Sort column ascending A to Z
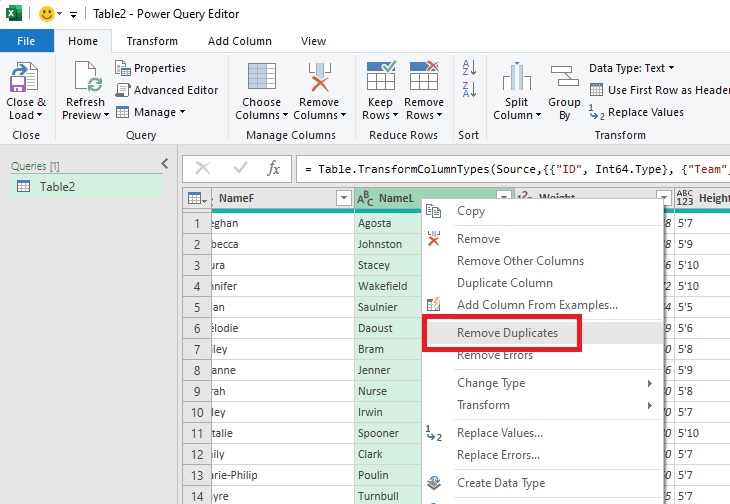 pos(469,68)
